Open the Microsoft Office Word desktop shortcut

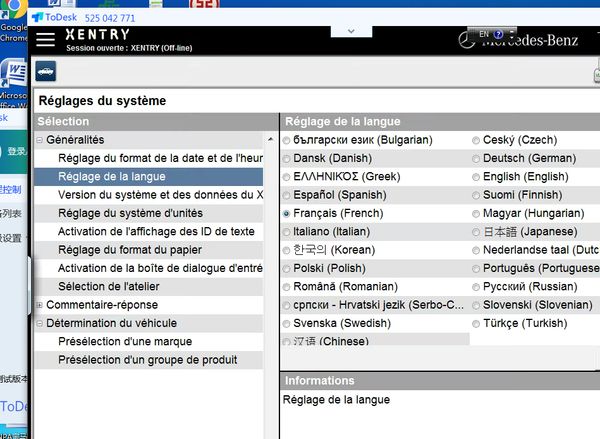[x=14, y=82]
